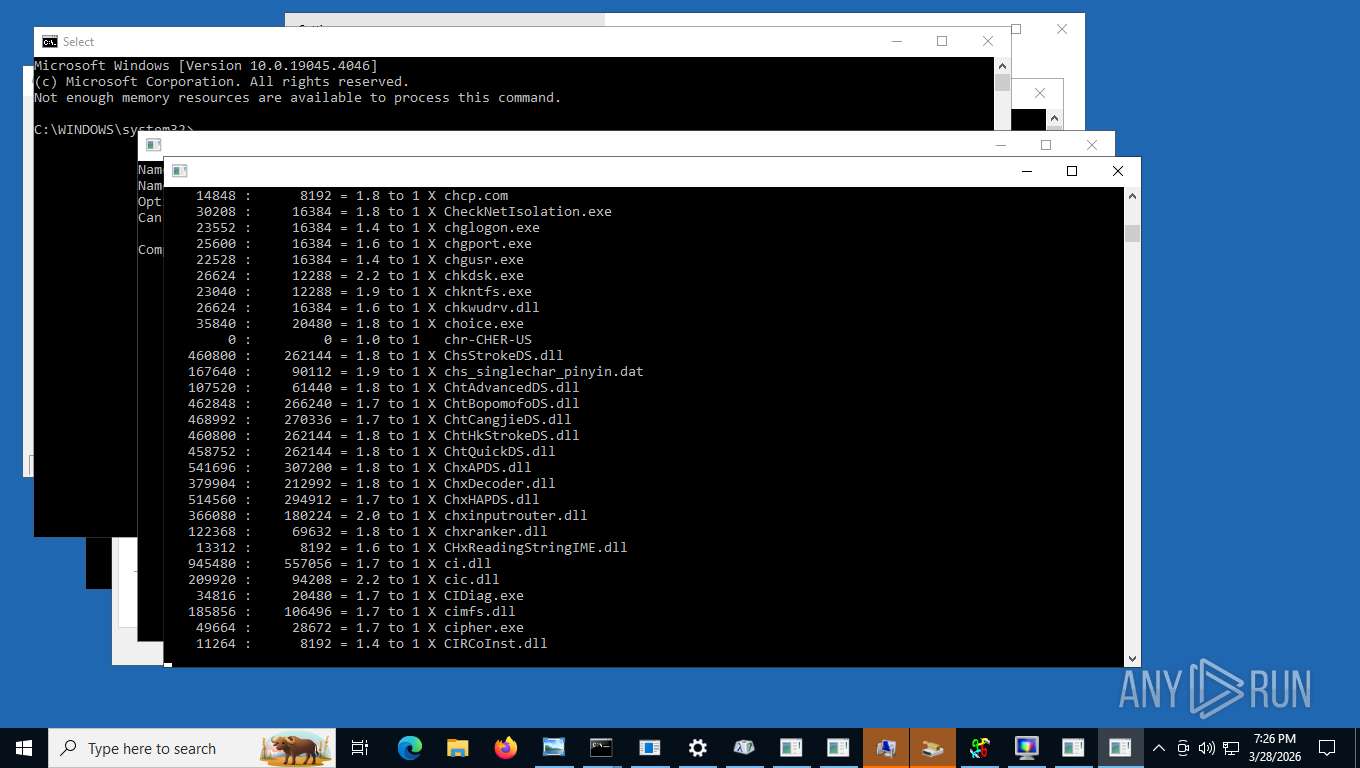Click the cipher.exe output line

(359, 627)
